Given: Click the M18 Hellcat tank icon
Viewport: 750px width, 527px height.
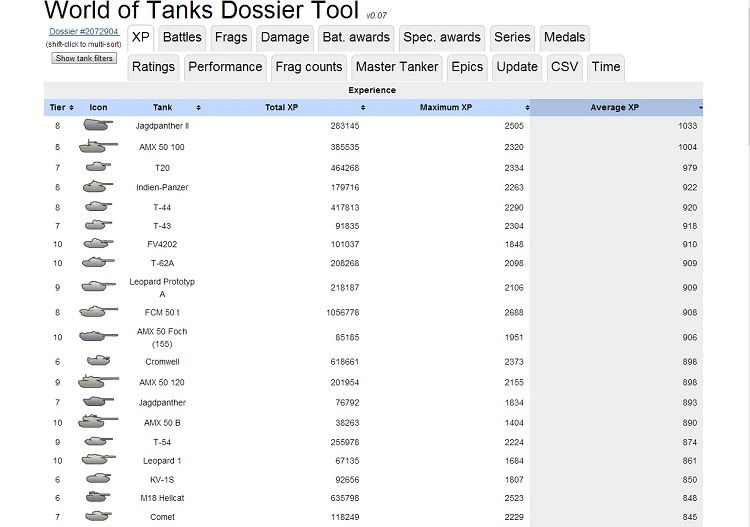Looking at the screenshot, I should tap(98, 497).
